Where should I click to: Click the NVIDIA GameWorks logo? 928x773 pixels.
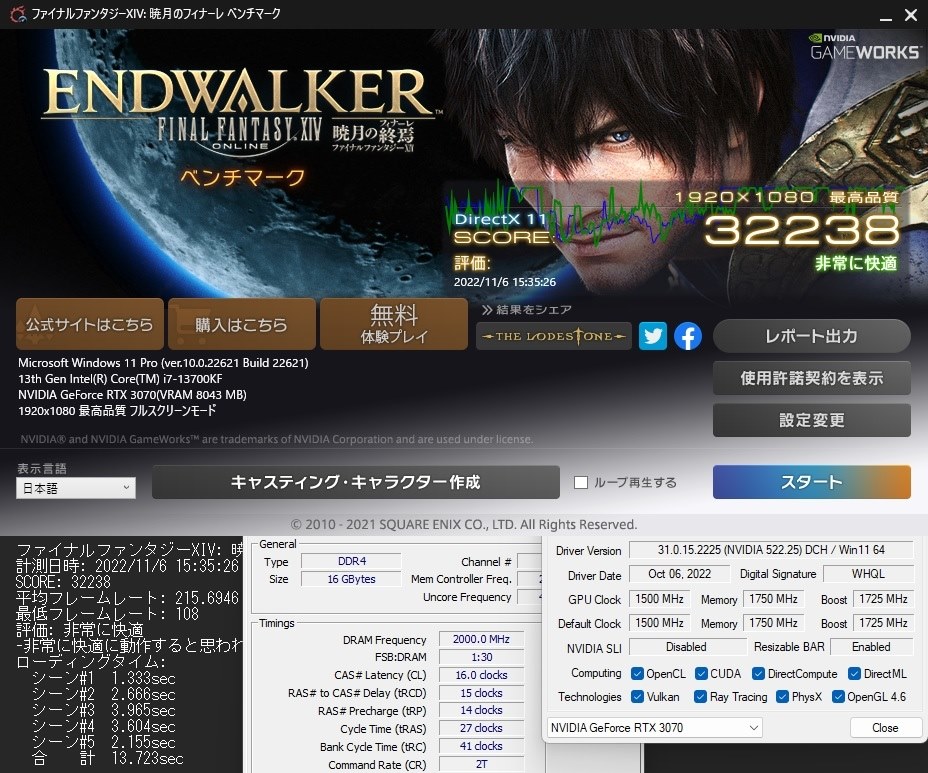[865, 47]
